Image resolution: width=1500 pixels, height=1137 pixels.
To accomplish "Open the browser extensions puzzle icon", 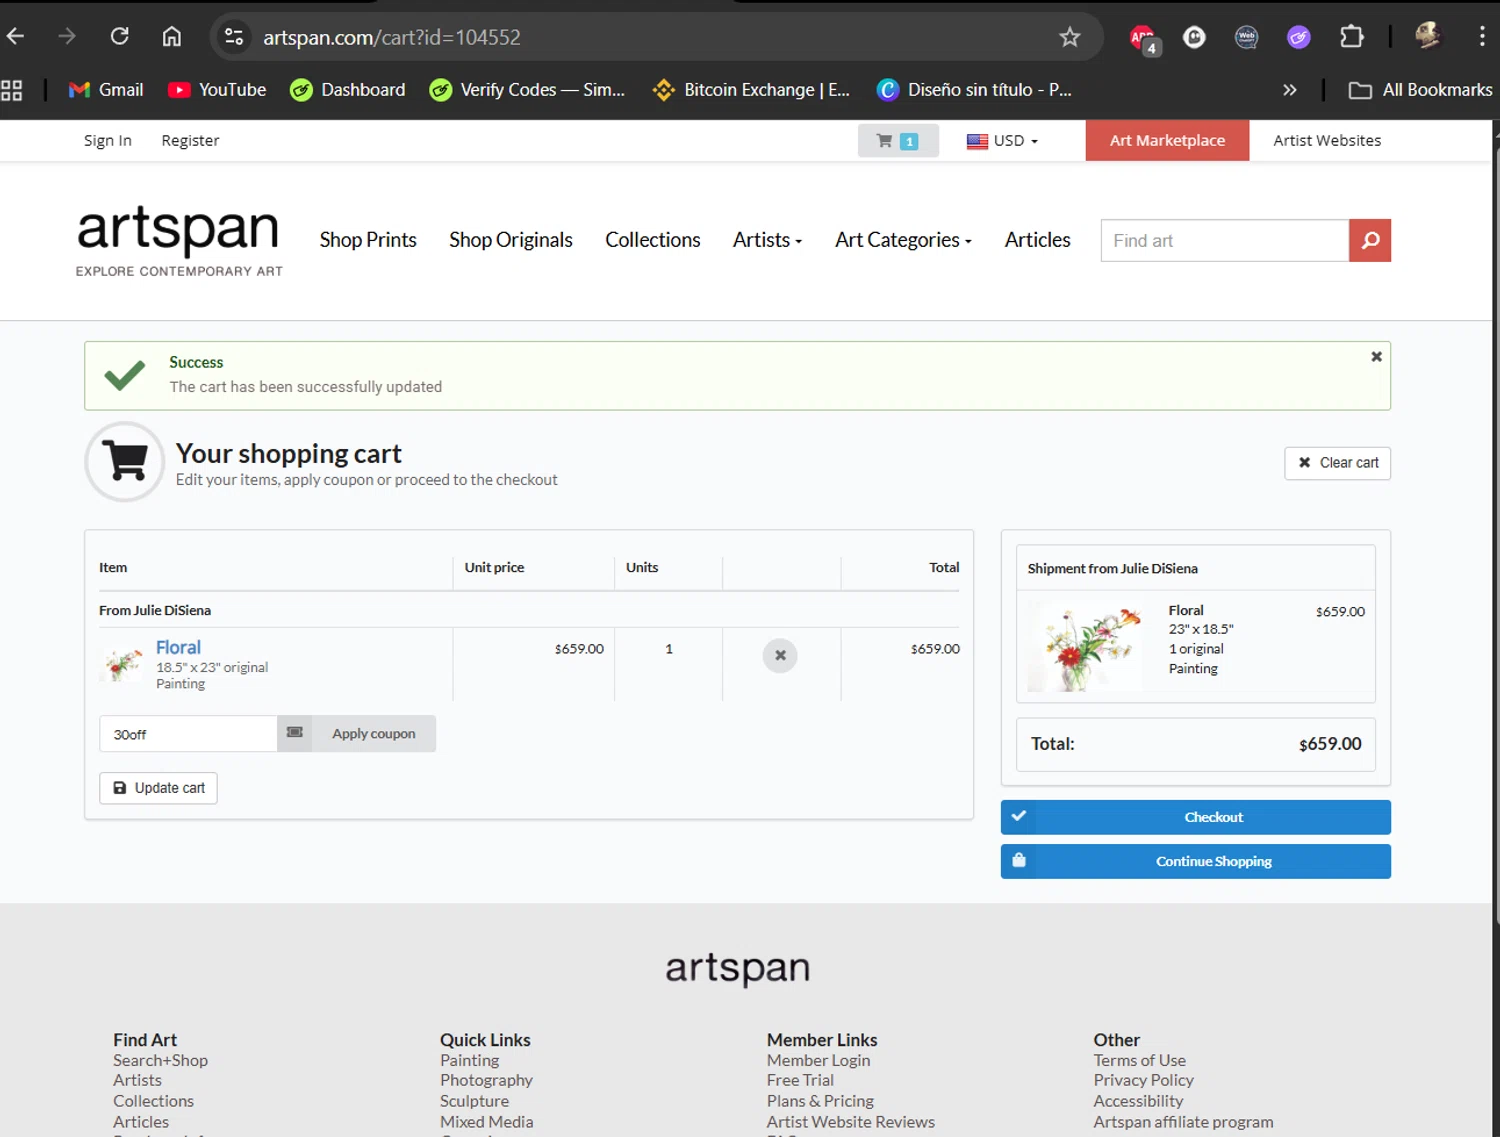I will coord(1351,37).
